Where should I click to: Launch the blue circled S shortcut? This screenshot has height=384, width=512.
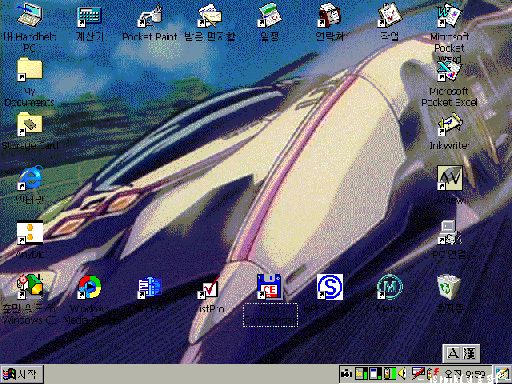tap(330, 287)
